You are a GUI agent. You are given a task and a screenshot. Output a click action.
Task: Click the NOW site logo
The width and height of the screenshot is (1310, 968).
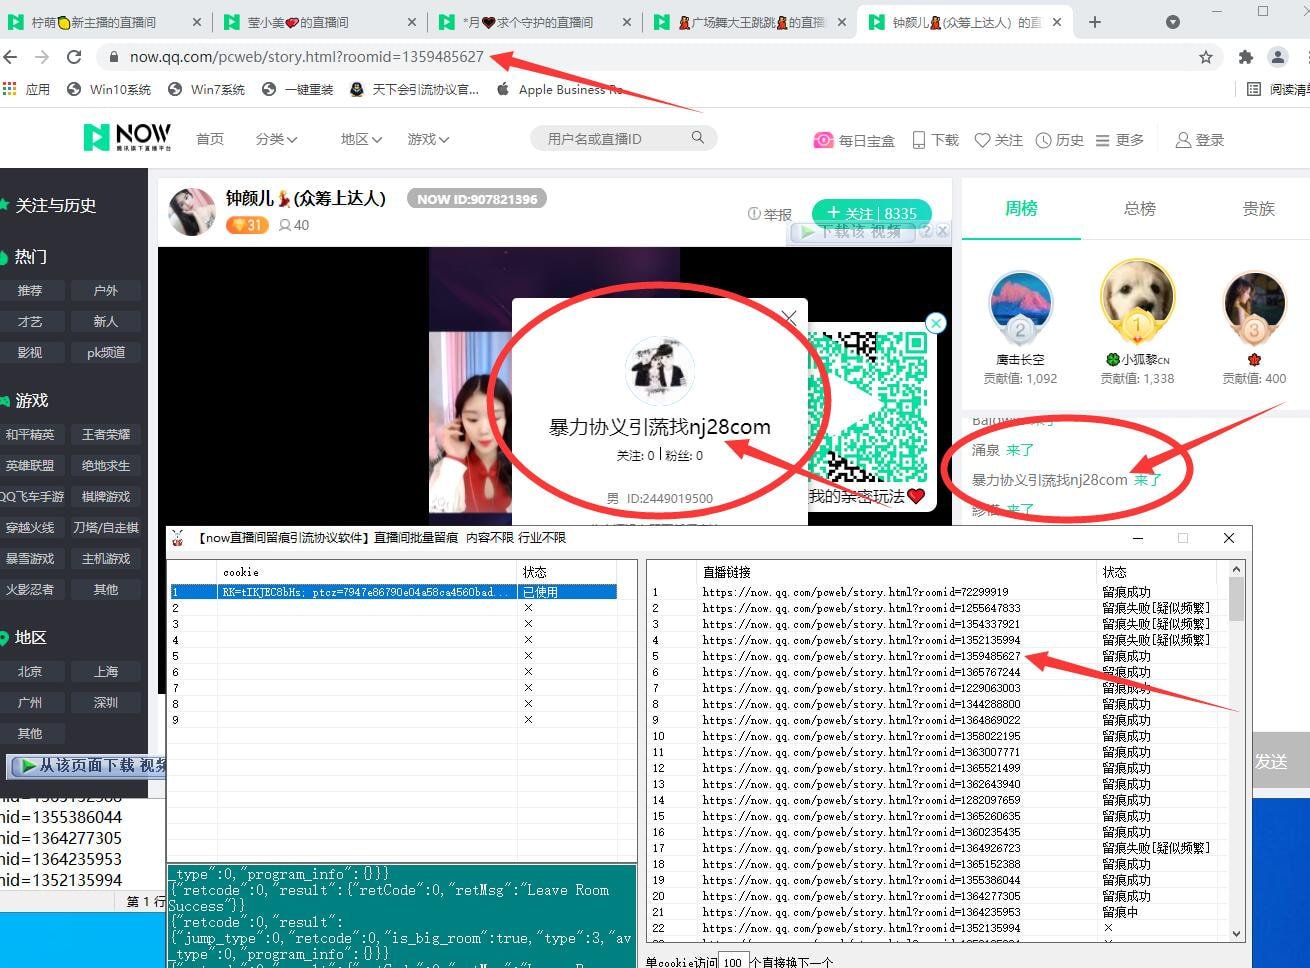(x=127, y=137)
